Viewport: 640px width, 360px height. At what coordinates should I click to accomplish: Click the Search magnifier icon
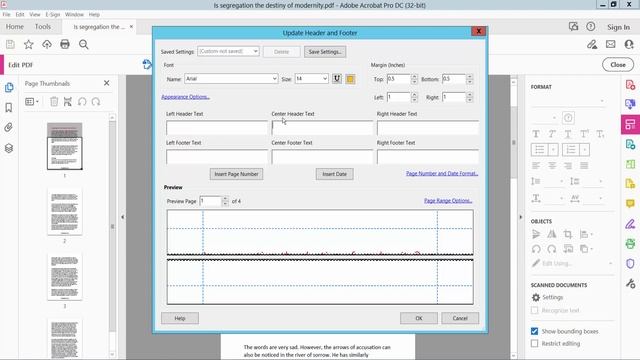[x=84, y=44]
